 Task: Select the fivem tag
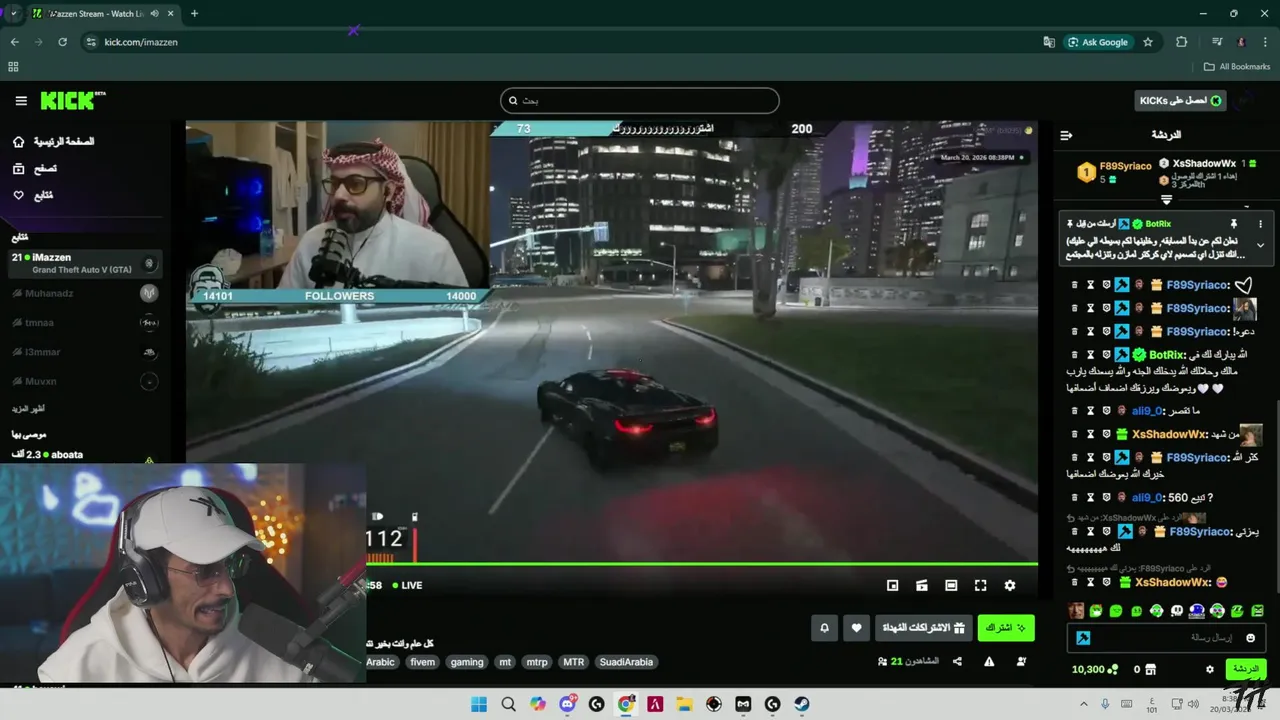click(423, 662)
